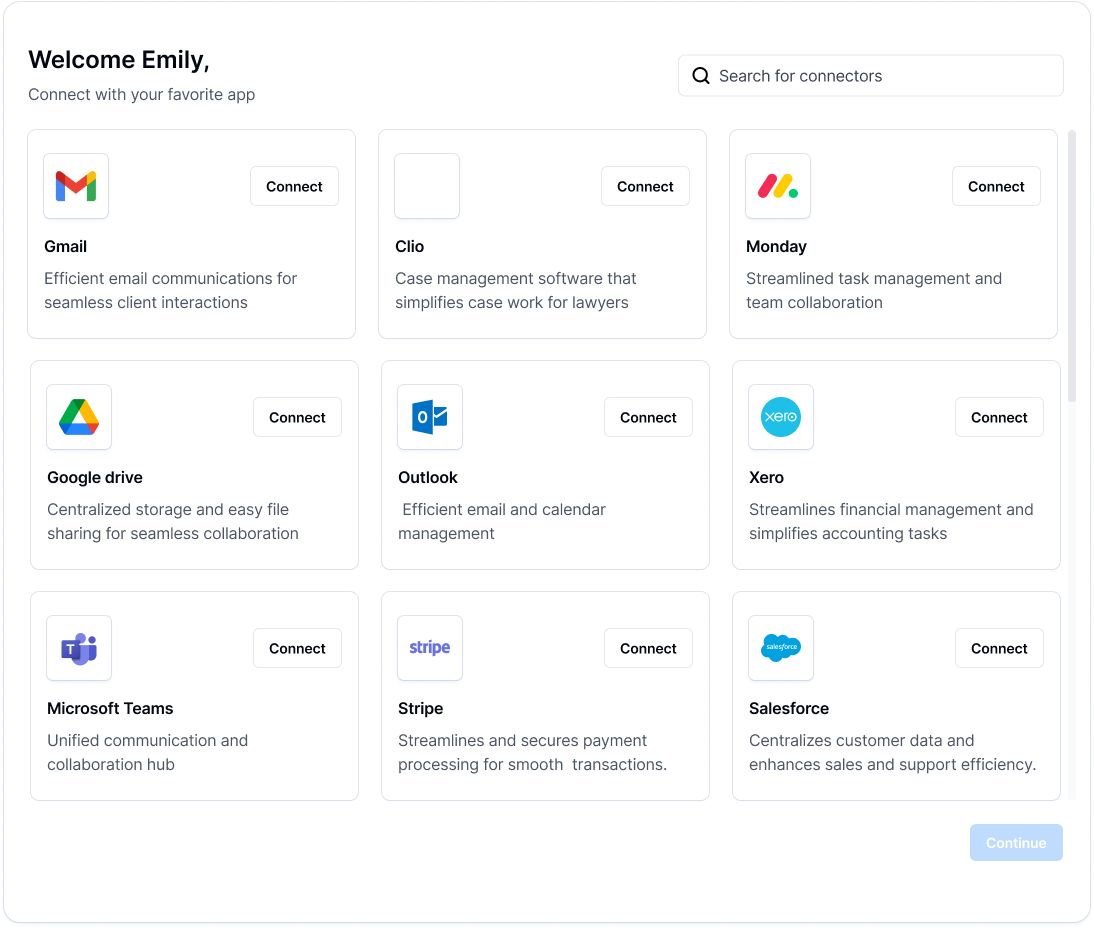Click Stripe description about payment processing
This screenshot has height=928, width=1094.
(532, 752)
